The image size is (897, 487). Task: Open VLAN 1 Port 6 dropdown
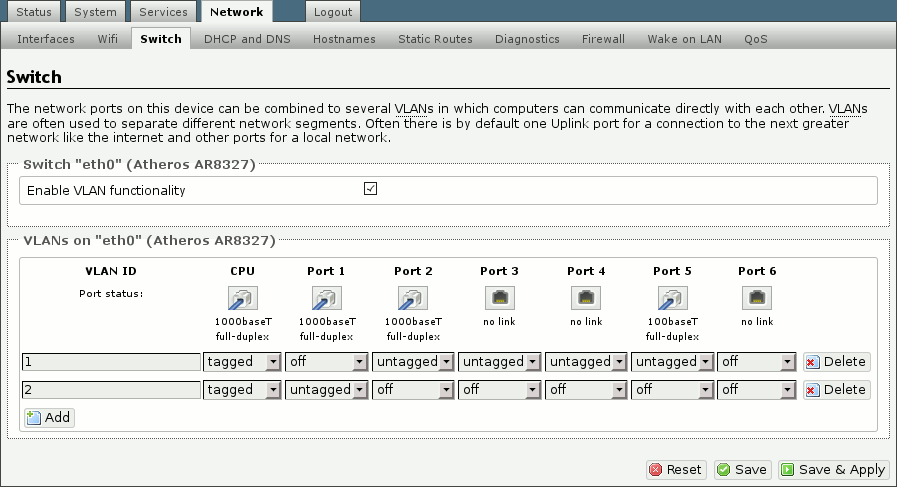click(757, 362)
